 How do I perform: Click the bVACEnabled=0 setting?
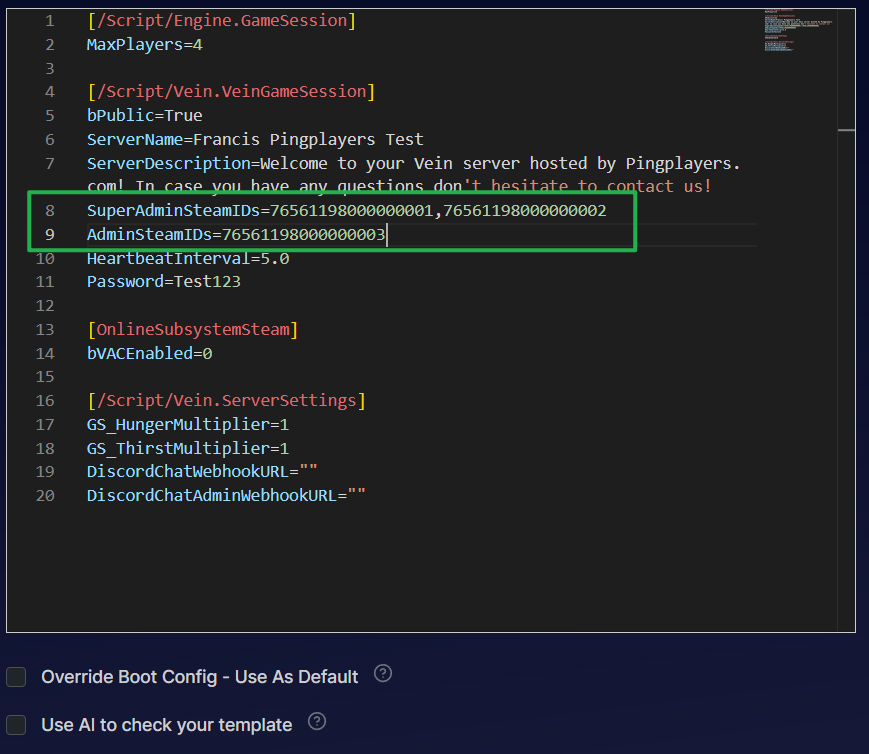click(149, 353)
